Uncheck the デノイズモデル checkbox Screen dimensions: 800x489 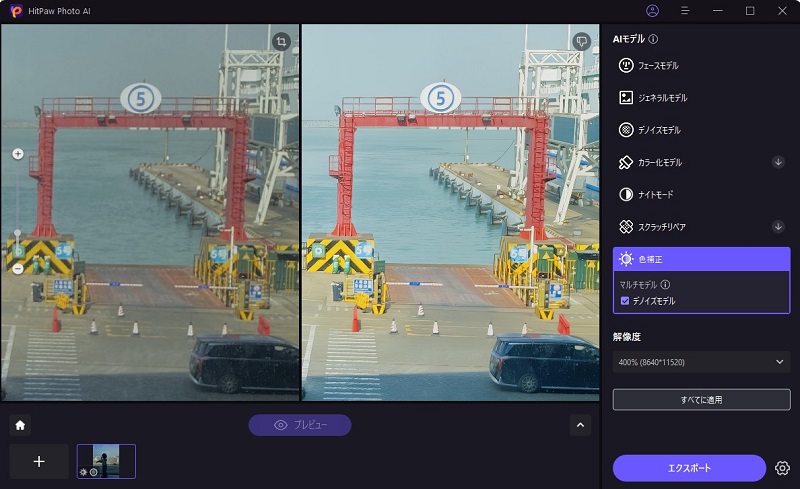click(625, 300)
